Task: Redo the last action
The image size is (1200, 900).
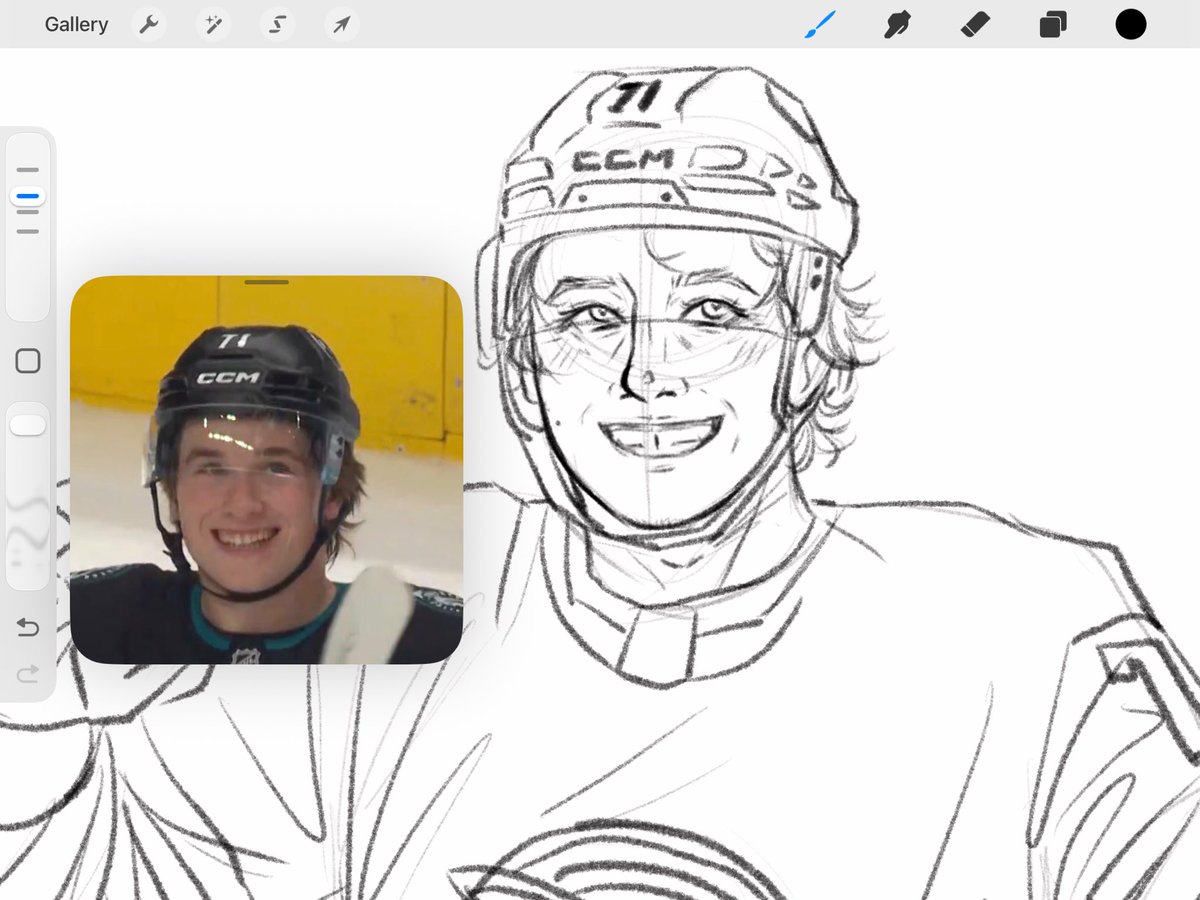Action: 28,675
